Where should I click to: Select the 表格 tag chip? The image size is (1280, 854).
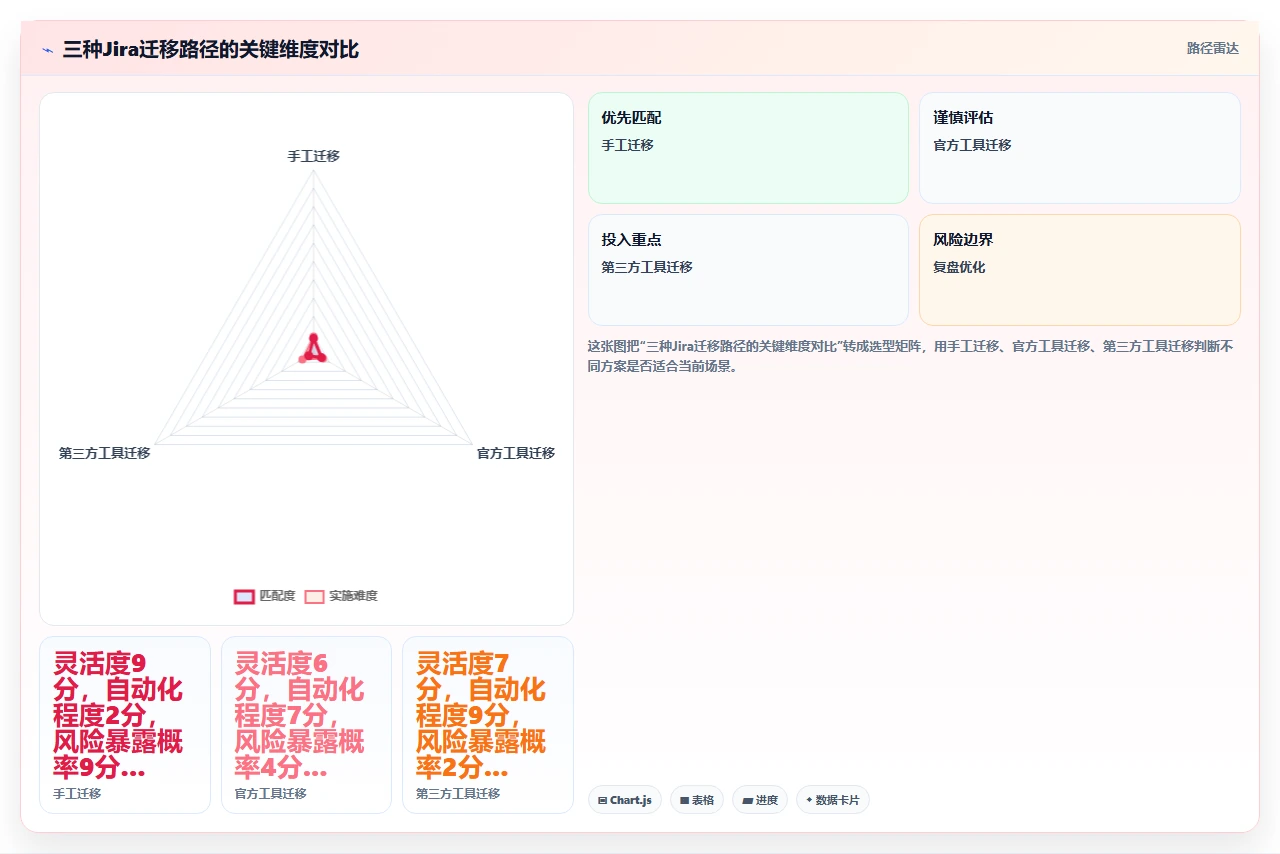[697, 800]
